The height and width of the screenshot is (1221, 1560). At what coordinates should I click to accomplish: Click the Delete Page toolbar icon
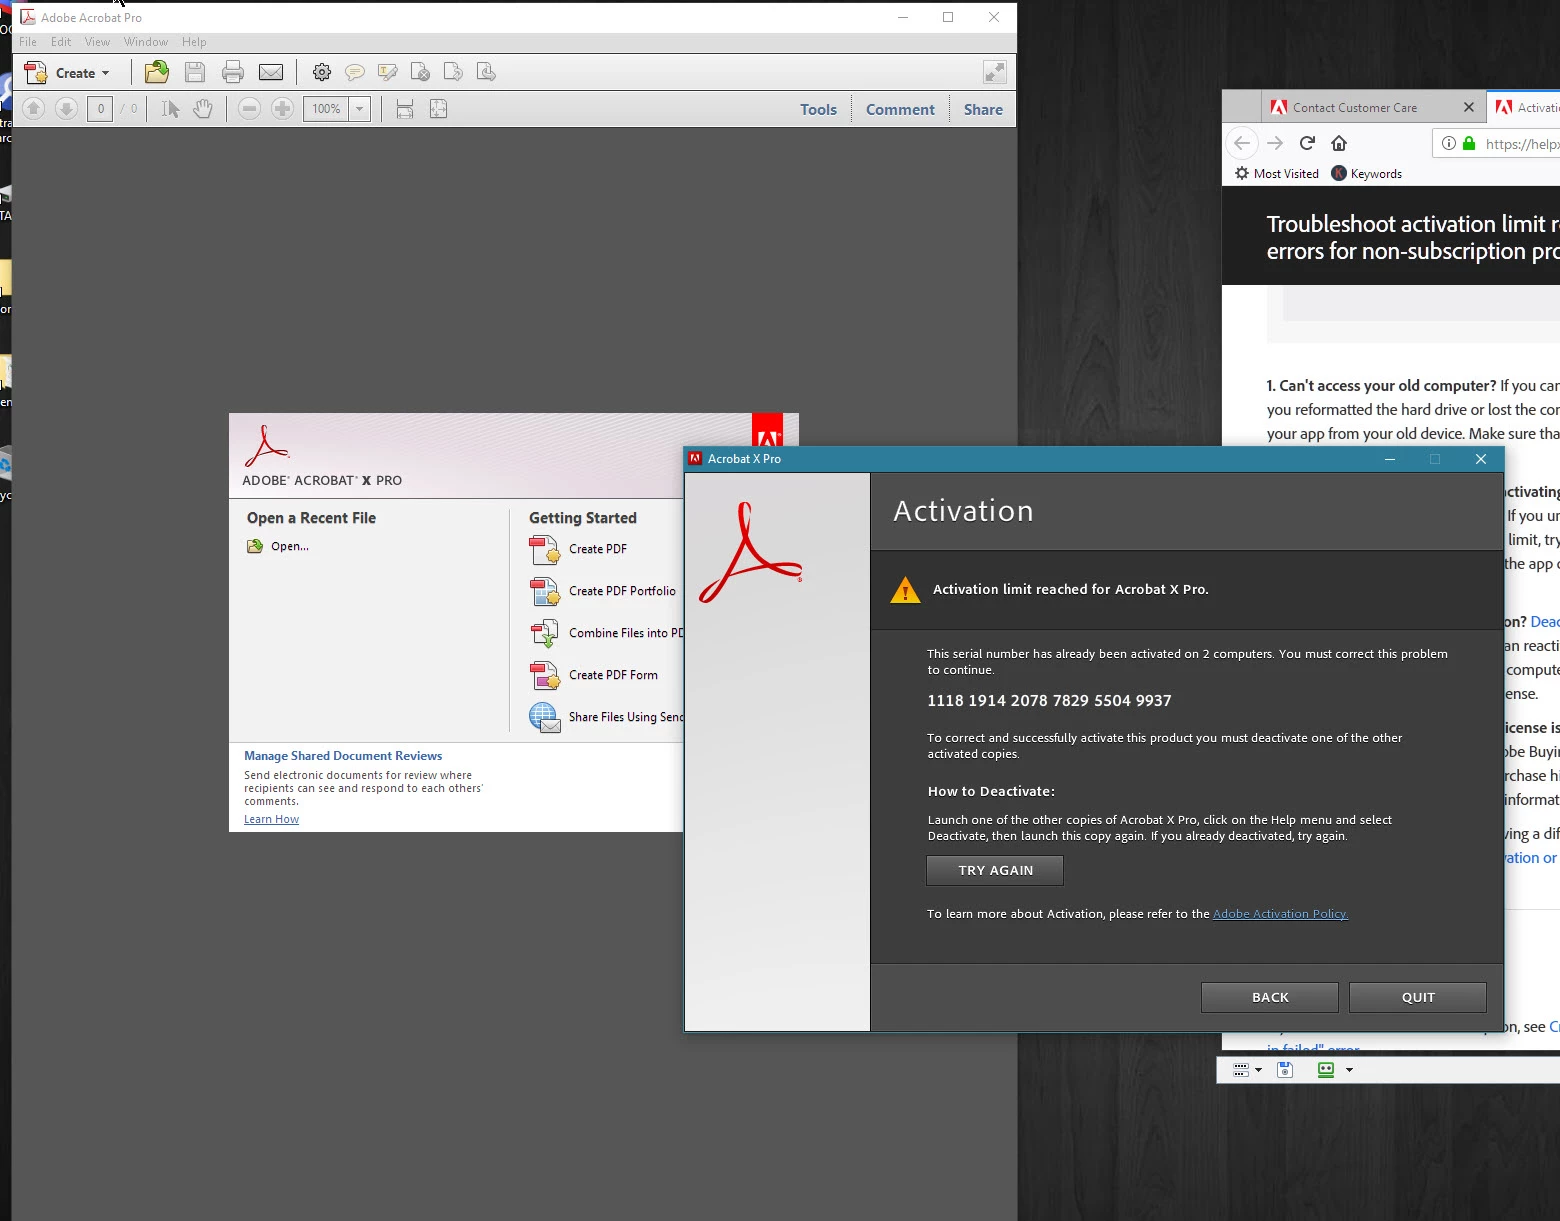click(421, 72)
